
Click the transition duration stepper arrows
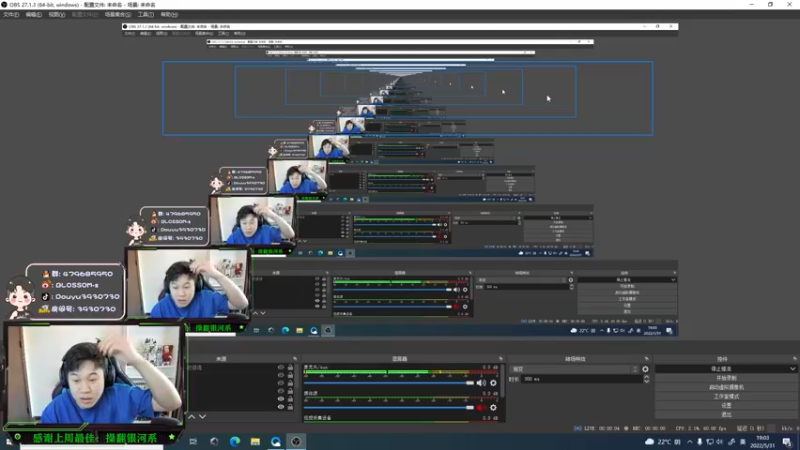646,379
